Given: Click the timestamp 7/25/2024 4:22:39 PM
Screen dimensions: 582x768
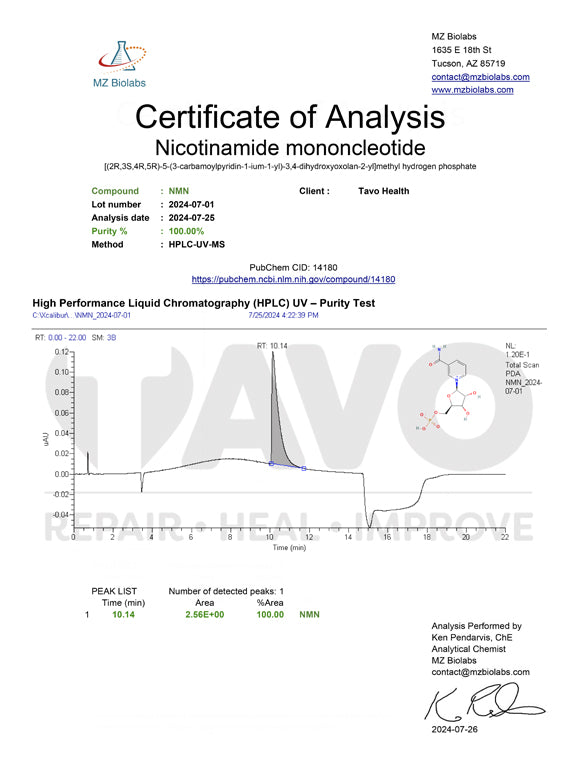Looking at the screenshot, I should tap(283, 315).
